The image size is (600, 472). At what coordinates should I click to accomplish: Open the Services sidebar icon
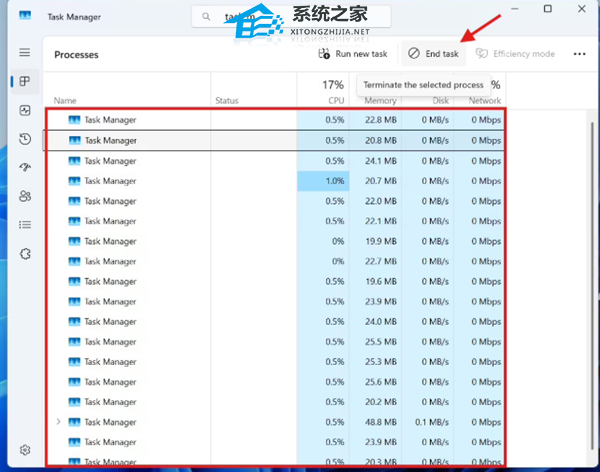[25, 253]
